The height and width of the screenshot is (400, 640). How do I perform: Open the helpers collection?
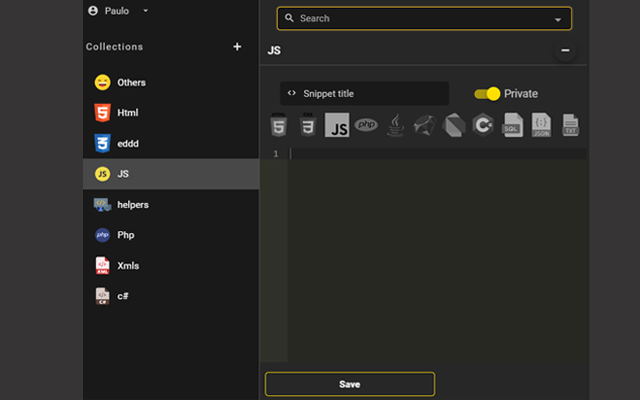[132, 204]
